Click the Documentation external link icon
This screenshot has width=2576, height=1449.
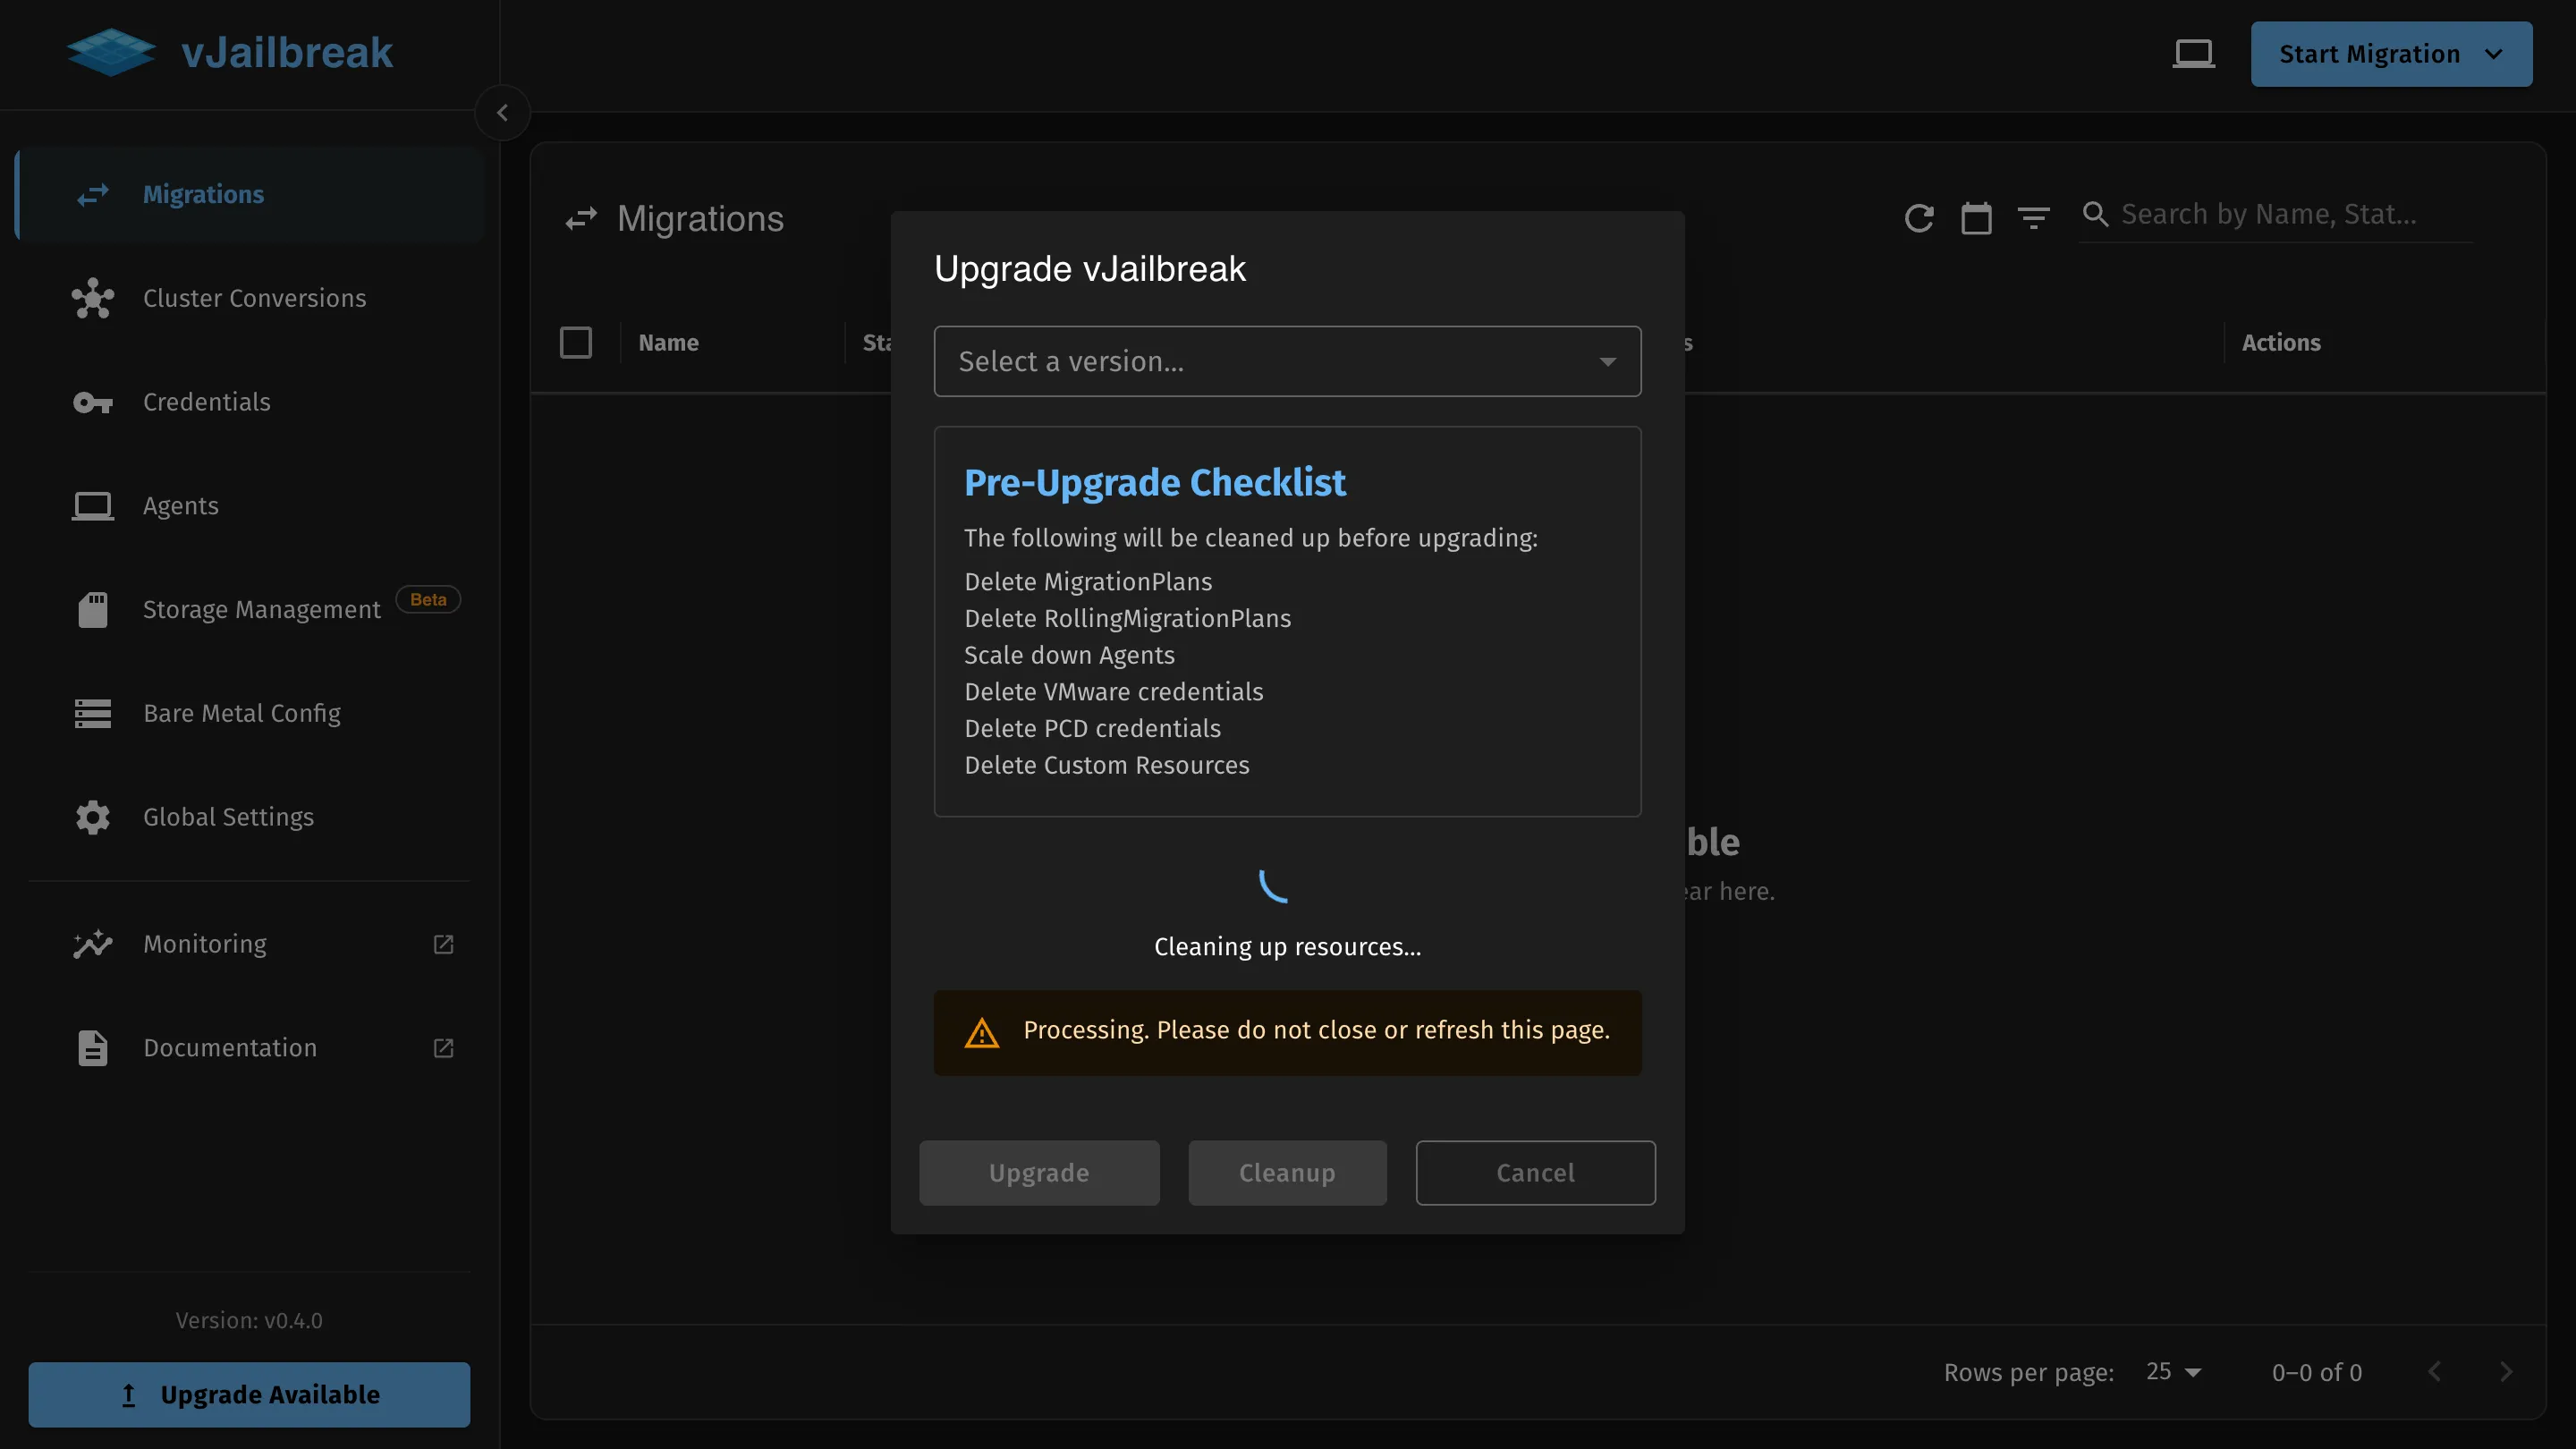[x=443, y=1048]
